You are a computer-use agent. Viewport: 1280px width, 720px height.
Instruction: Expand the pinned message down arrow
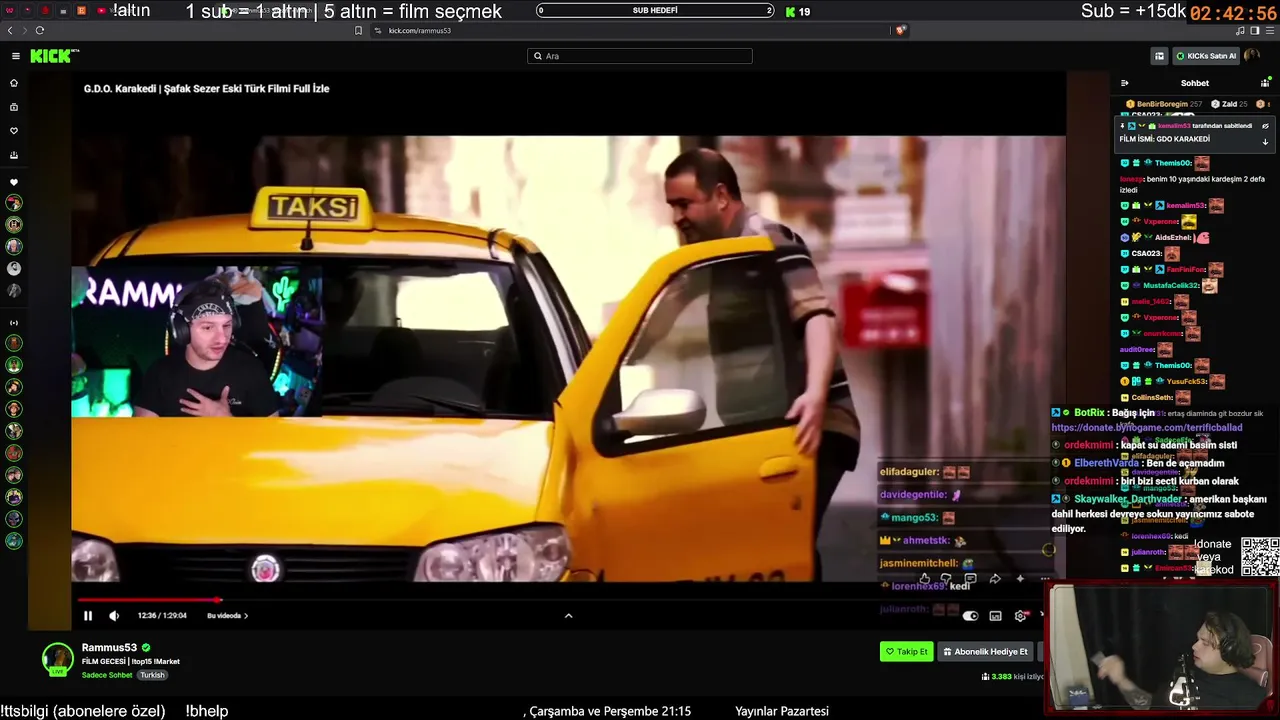pos(1265,142)
